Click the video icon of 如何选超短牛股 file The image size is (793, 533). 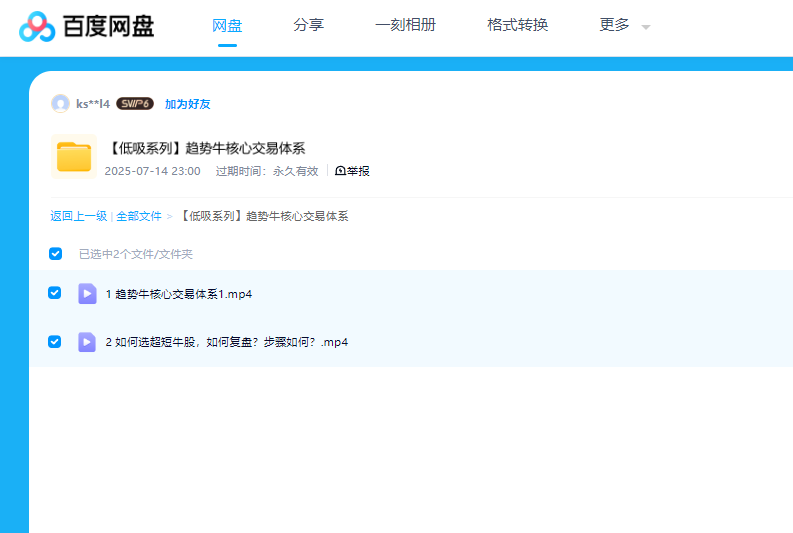point(87,342)
